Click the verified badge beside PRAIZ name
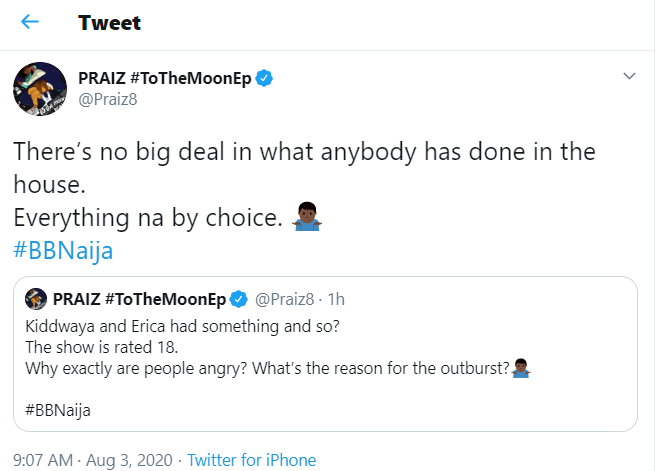Viewport: 661px width, 471px height. click(x=265, y=77)
